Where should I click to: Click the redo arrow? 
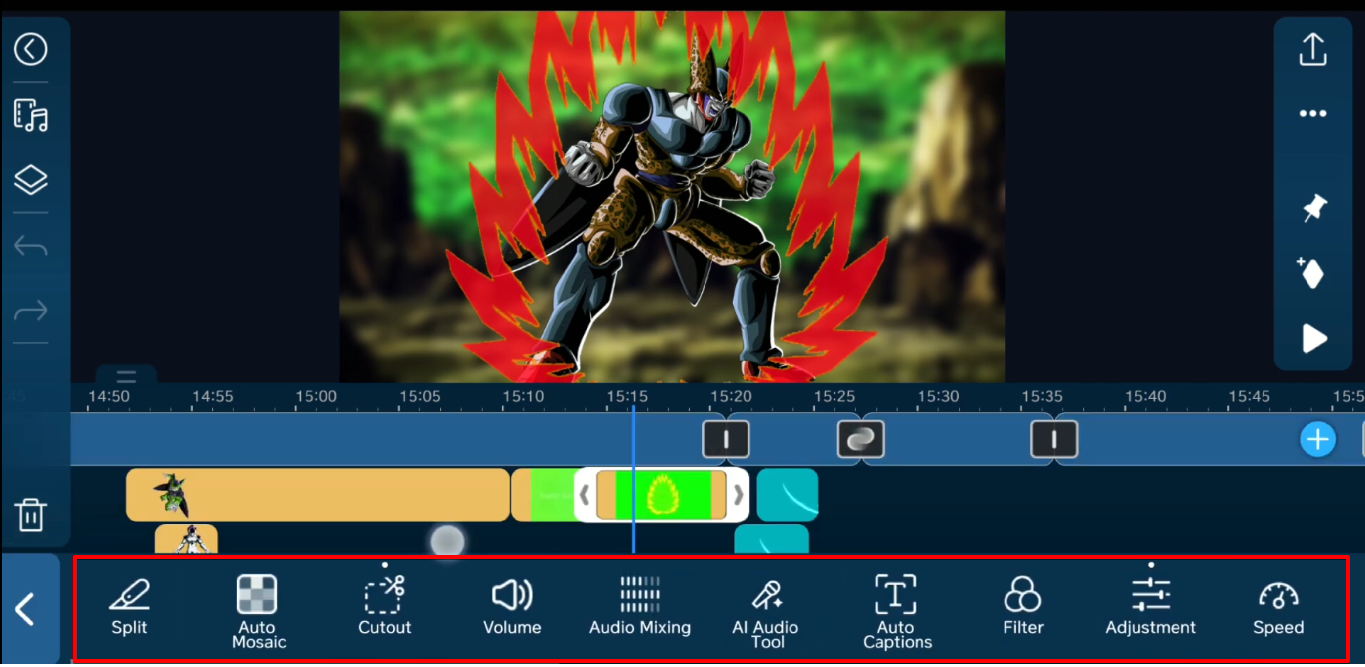31,311
